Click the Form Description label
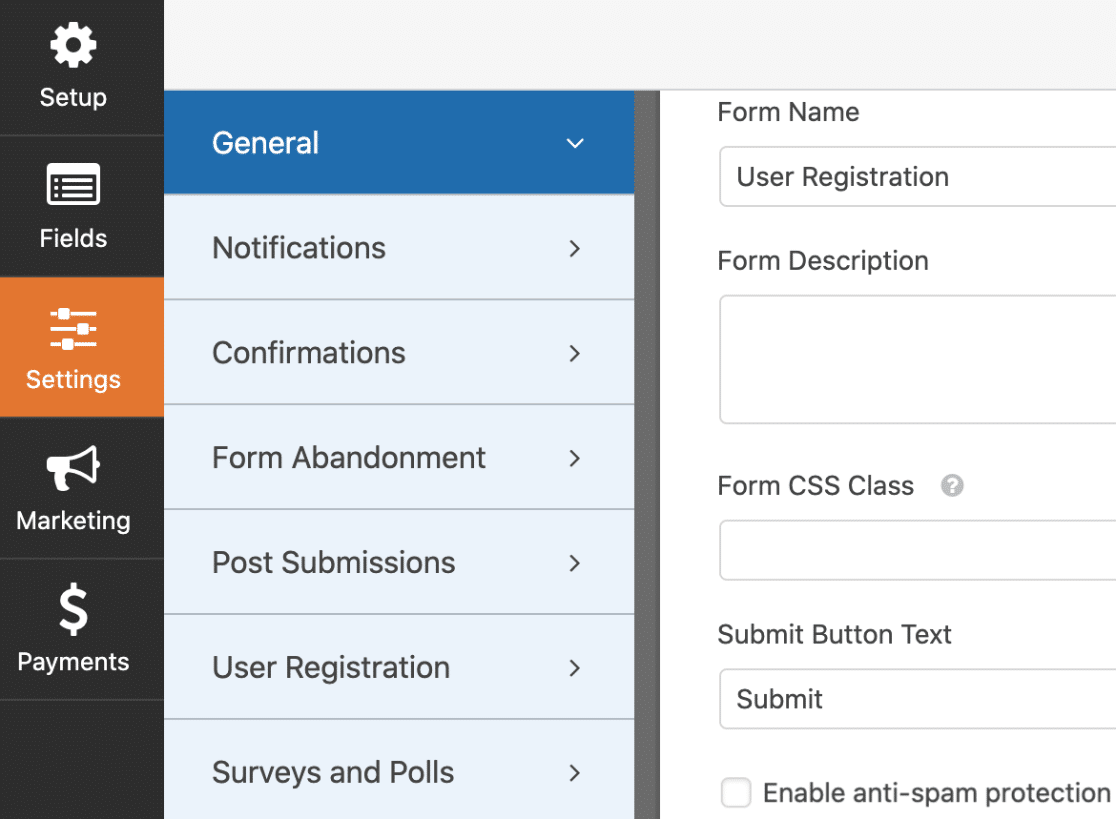1116x819 pixels. [823, 261]
